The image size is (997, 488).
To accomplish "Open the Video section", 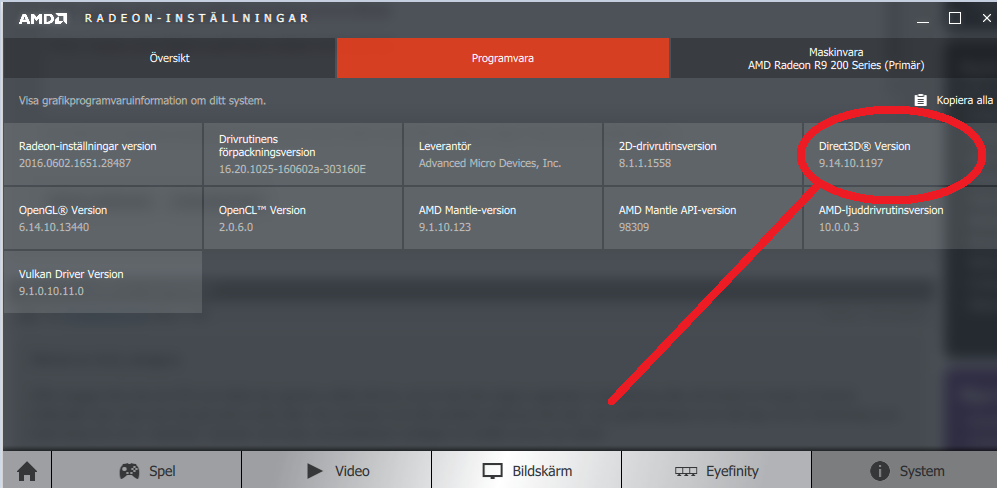I will [336, 470].
